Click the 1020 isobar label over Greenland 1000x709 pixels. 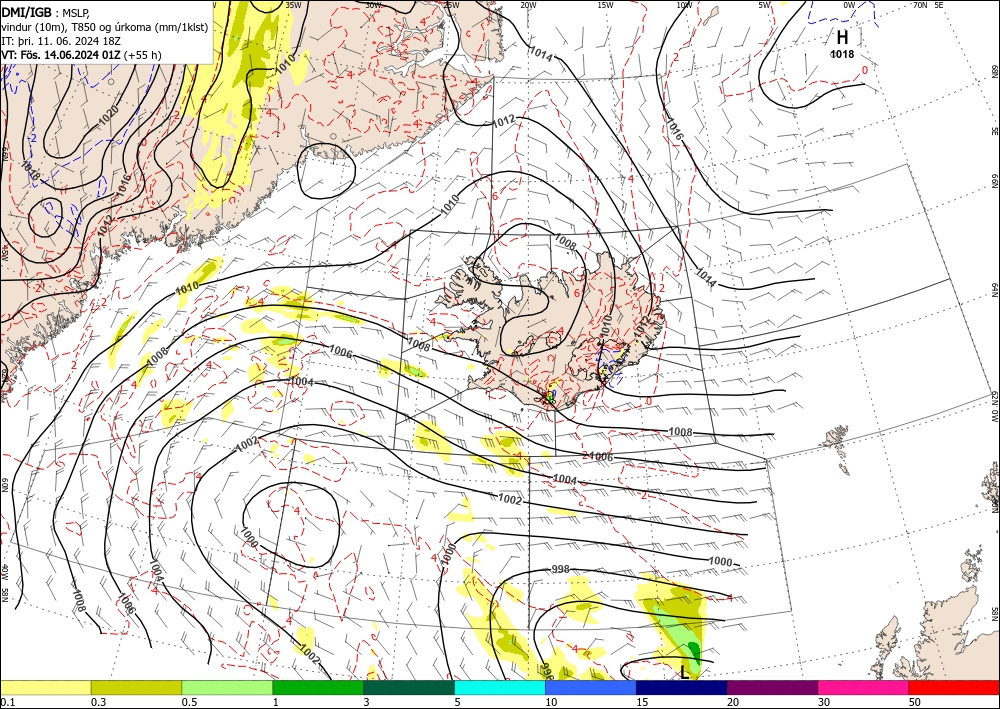coord(108,115)
